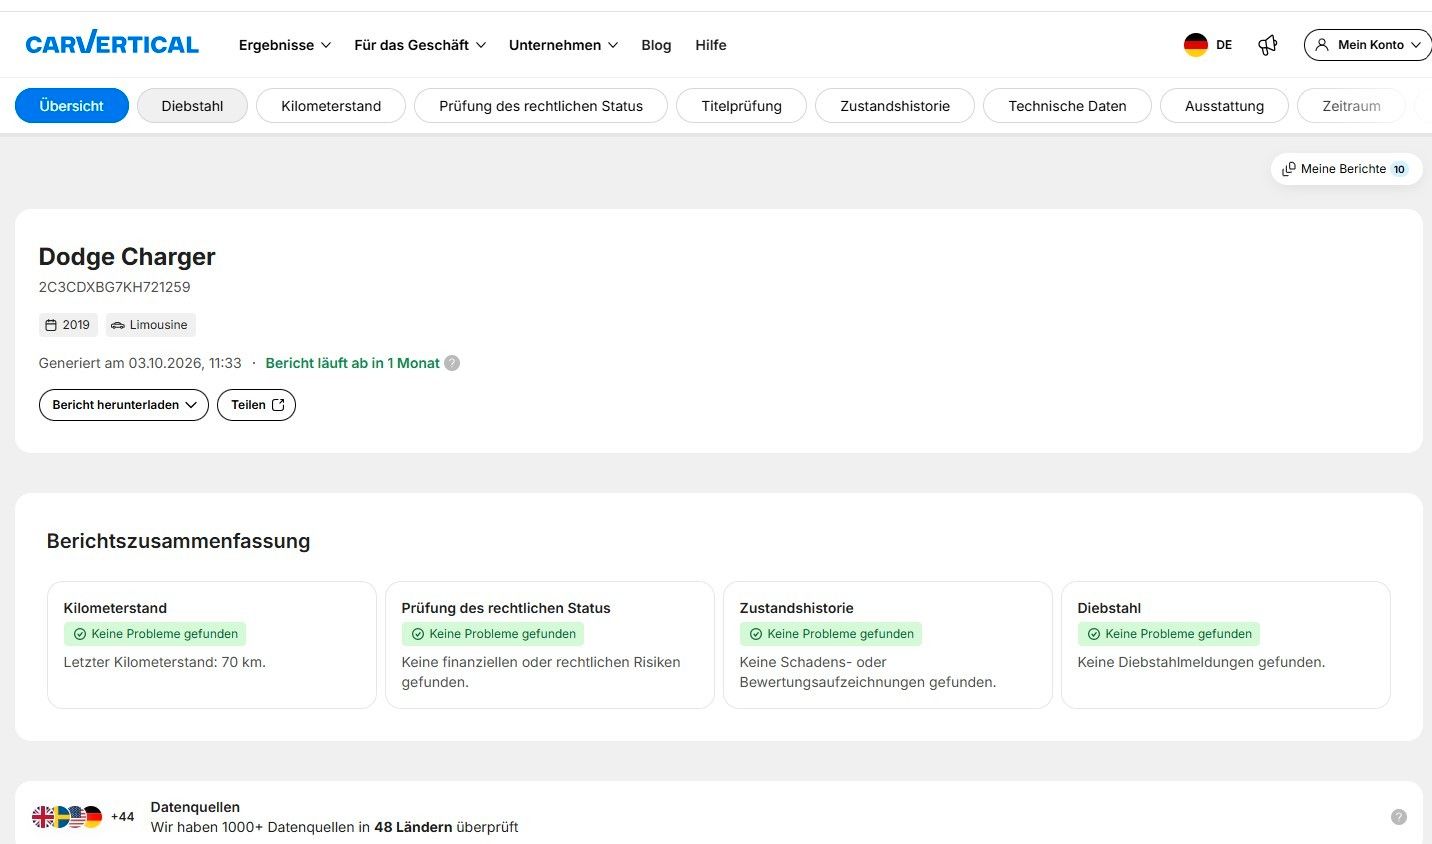Viewport: 1432px width, 844px height.
Task: Click the help icon in Datenquellen row
Action: [1399, 817]
